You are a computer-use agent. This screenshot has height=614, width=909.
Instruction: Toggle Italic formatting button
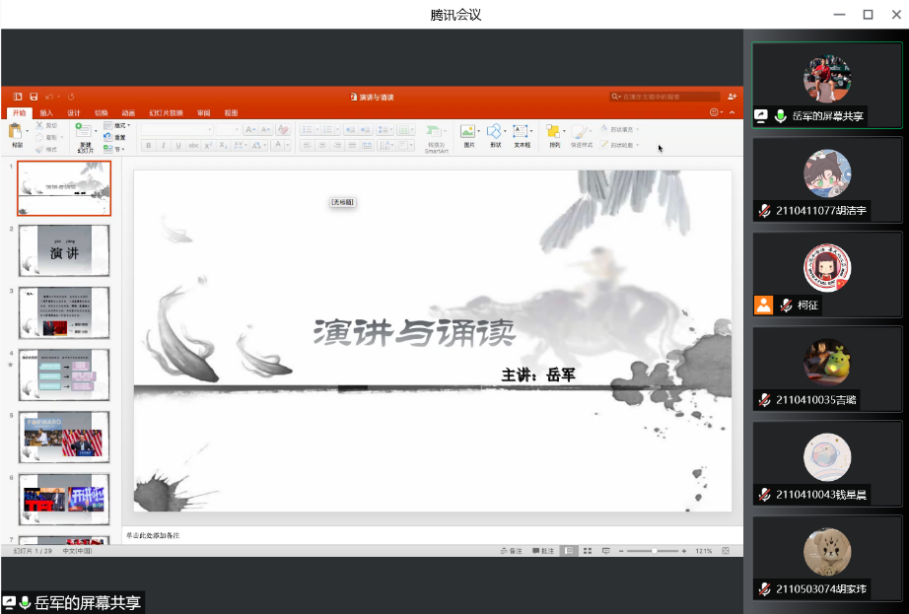point(163,145)
